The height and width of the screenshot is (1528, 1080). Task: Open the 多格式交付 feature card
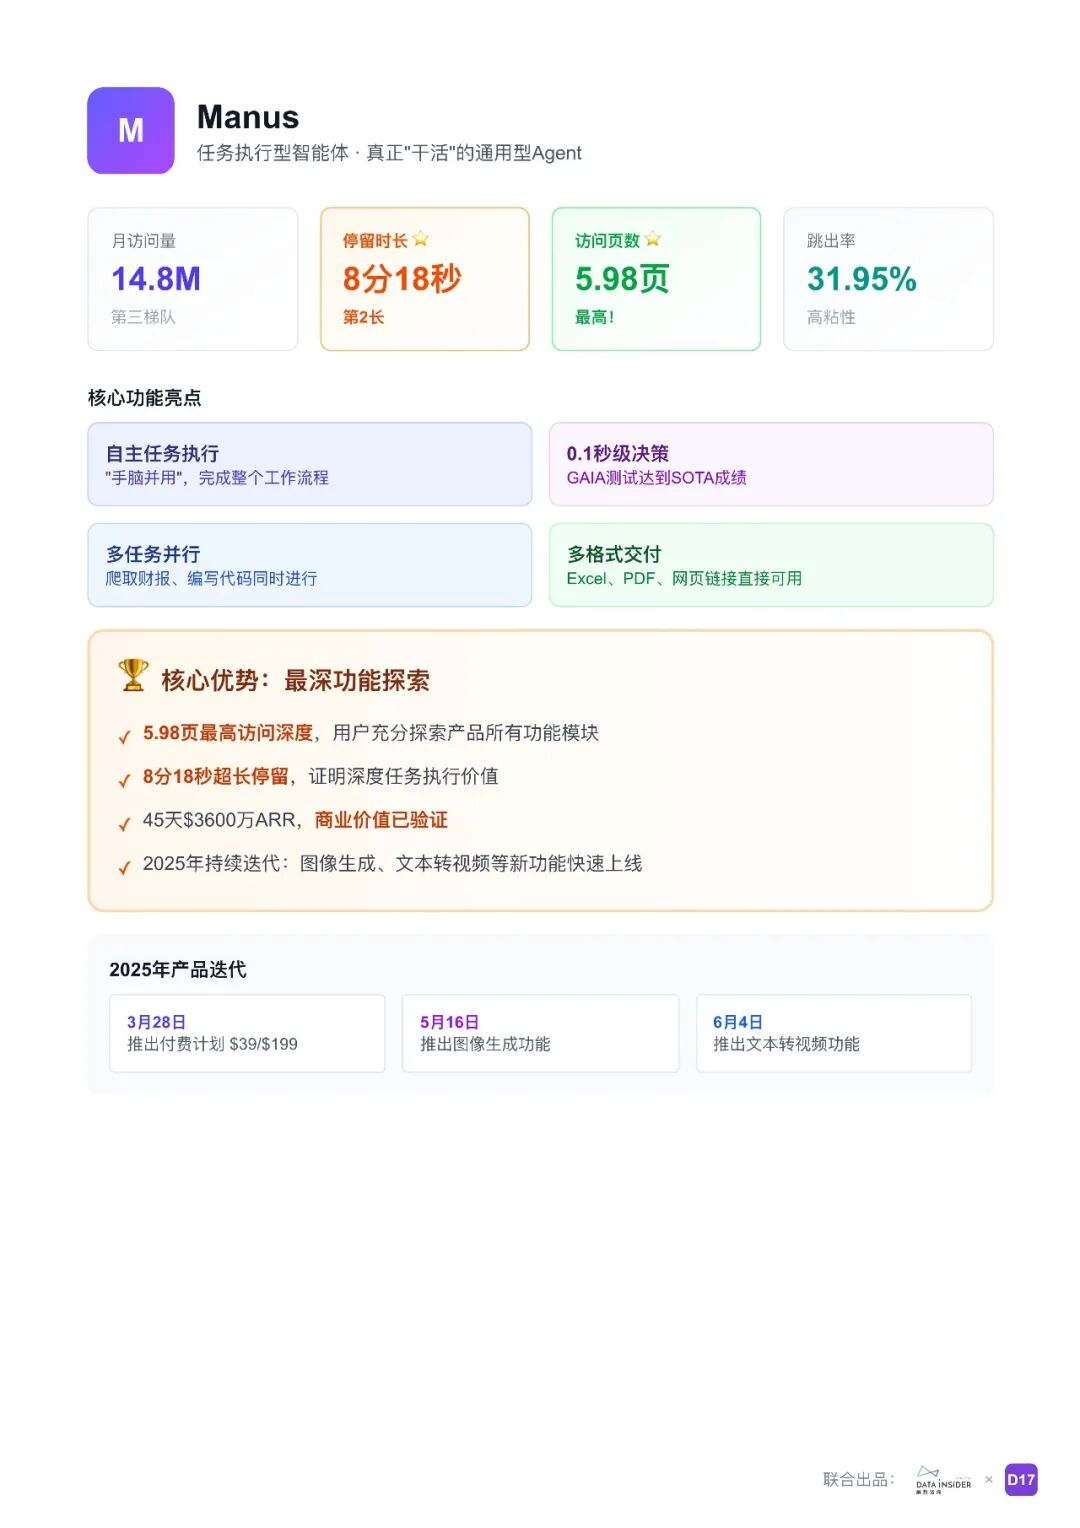click(x=771, y=565)
